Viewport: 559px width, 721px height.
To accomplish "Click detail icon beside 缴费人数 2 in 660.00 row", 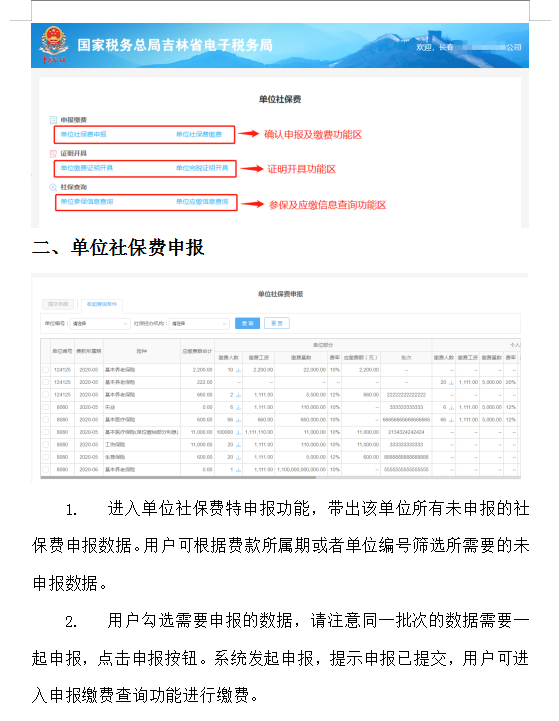I will [238, 395].
